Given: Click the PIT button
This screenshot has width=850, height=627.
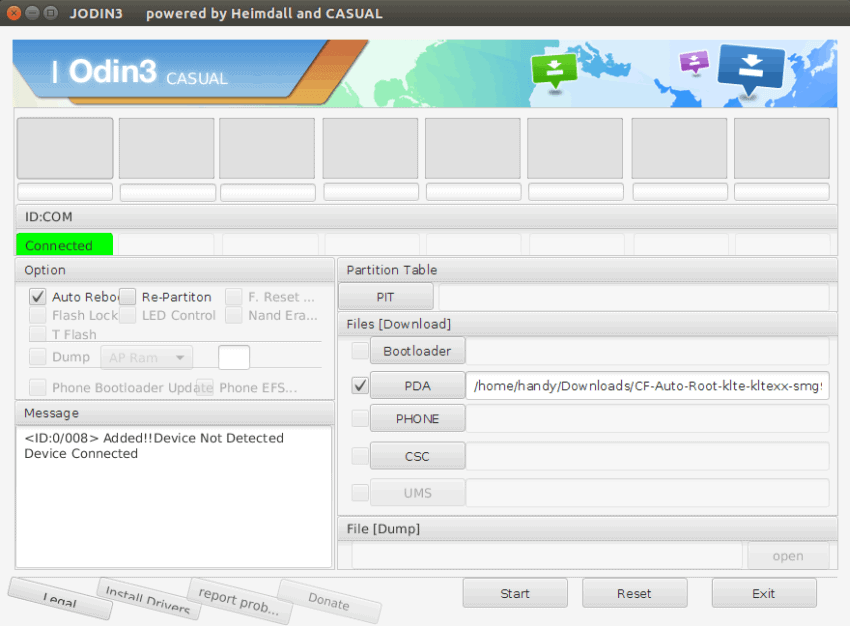Looking at the screenshot, I should (385, 297).
